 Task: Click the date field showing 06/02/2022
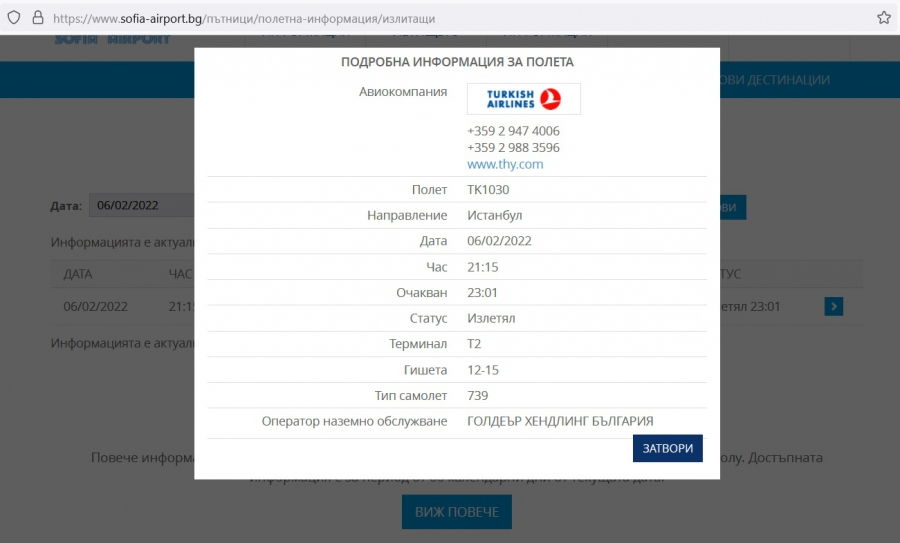(141, 205)
